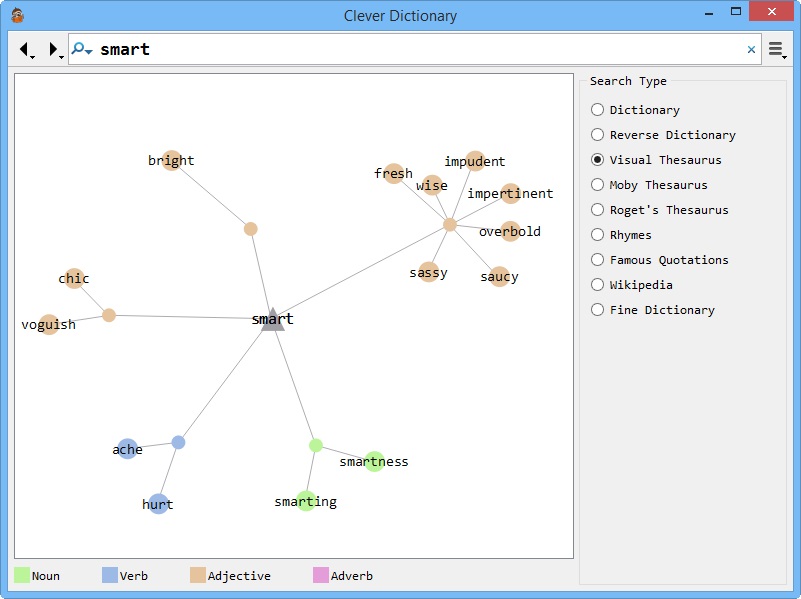This screenshot has width=801, height=599.
Task: Select the Reverse Dictionary option
Action: coord(598,135)
